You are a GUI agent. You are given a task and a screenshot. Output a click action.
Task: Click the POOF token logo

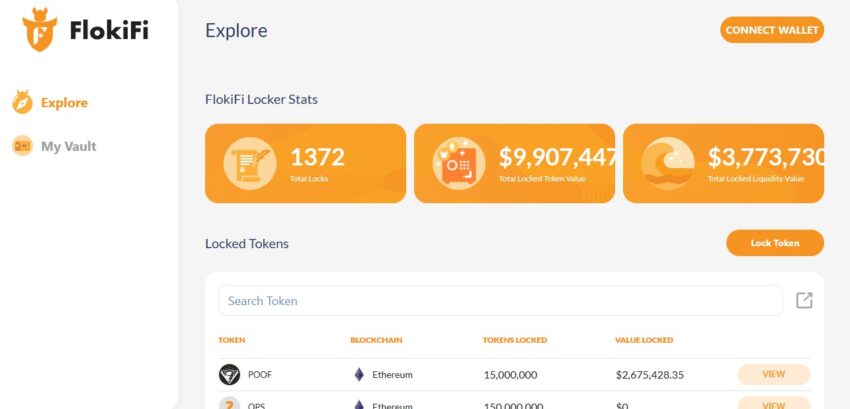[229, 374]
